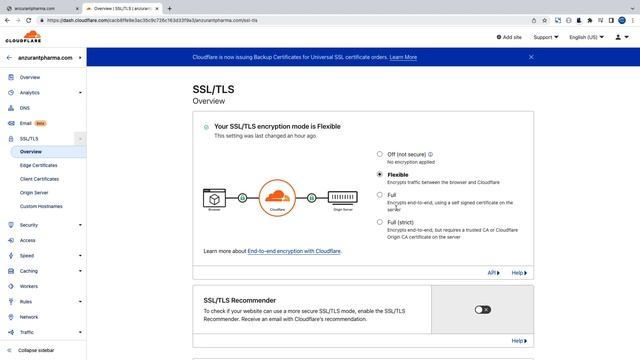
Task: Open the Chrome profile avatar
Action: click(622, 20)
